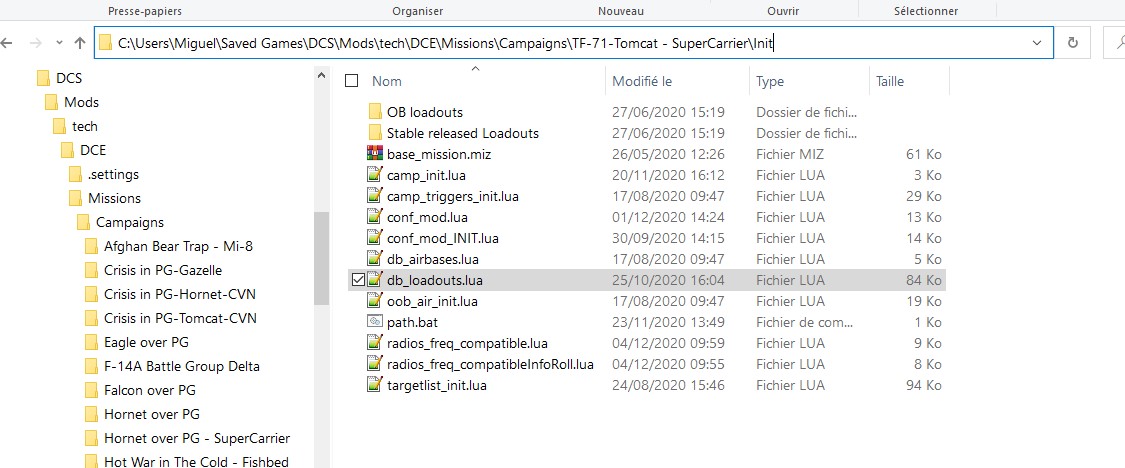Sort files by Type column
Image resolution: width=1125 pixels, height=468 pixels.
coord(770,81)
